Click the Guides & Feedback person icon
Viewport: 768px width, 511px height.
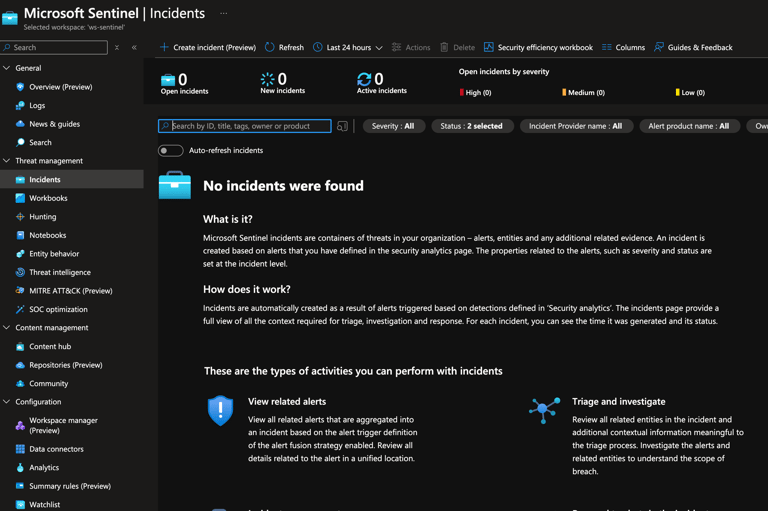659,47
